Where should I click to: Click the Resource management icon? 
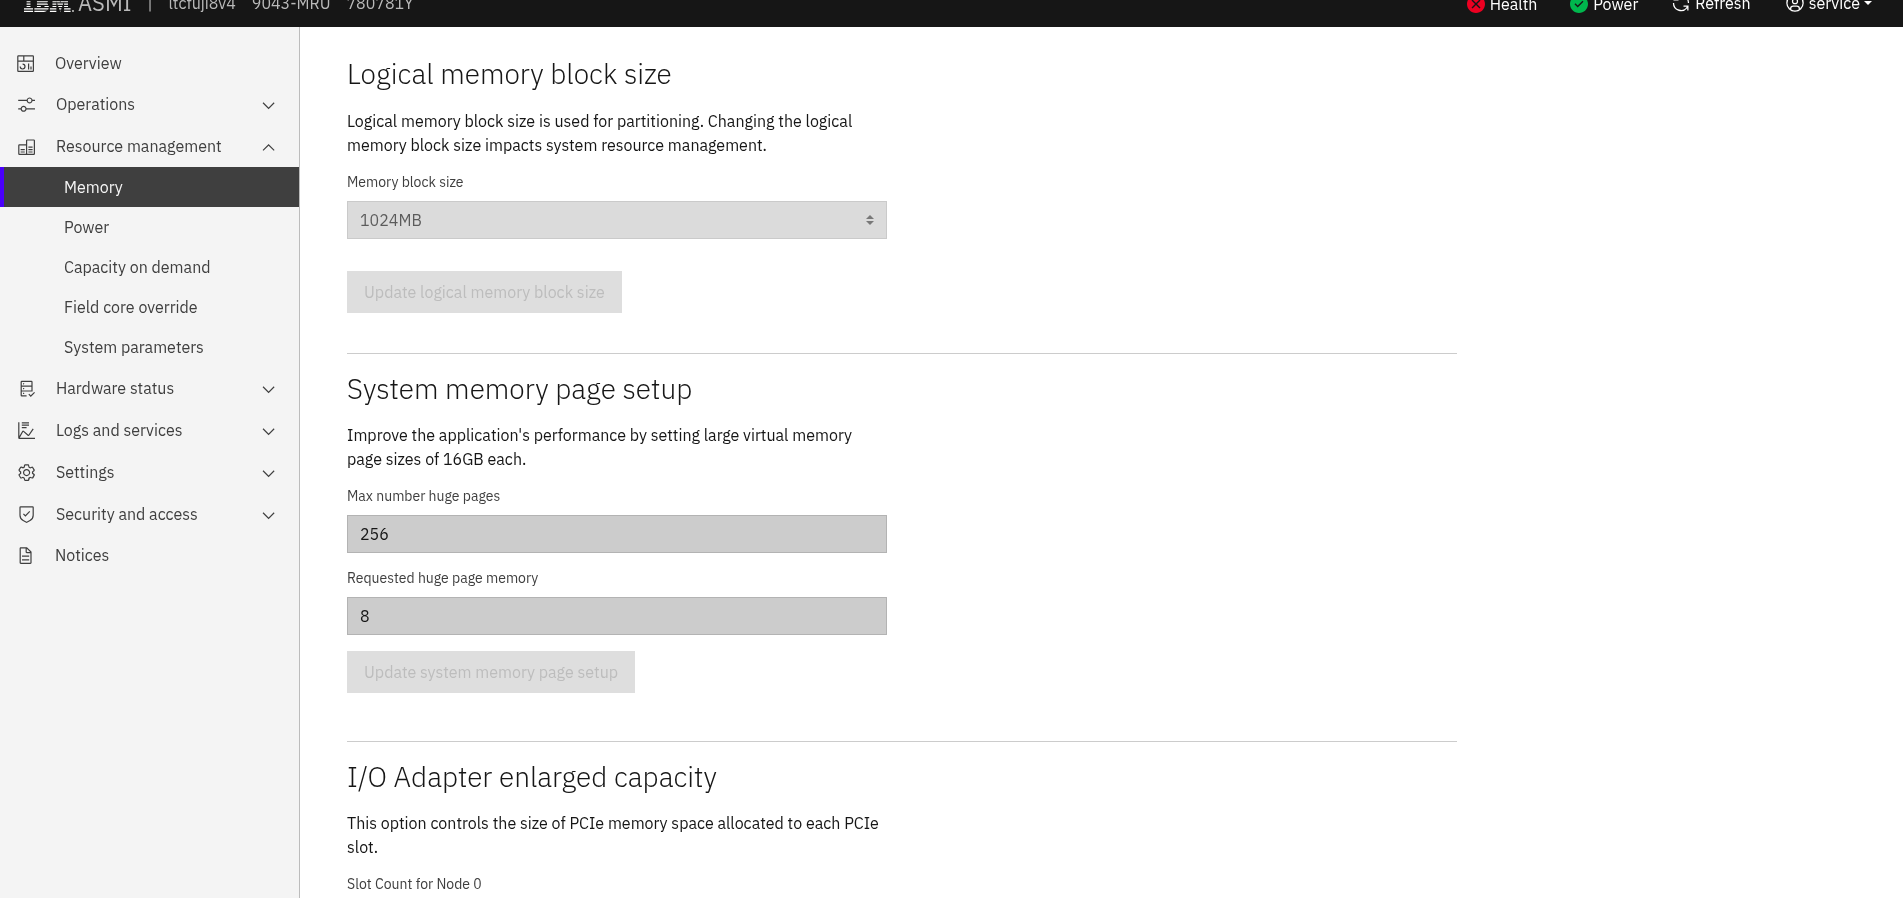pos(27,147)
